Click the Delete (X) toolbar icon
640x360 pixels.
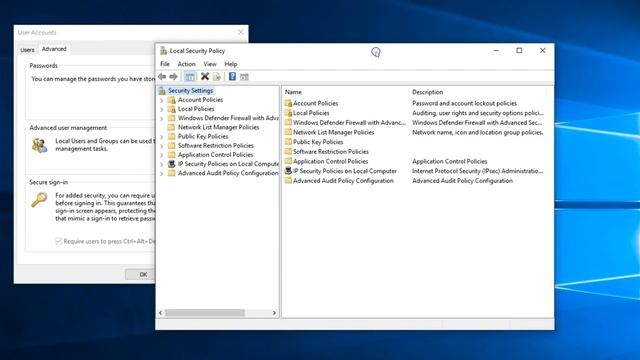tap(205, 76)
